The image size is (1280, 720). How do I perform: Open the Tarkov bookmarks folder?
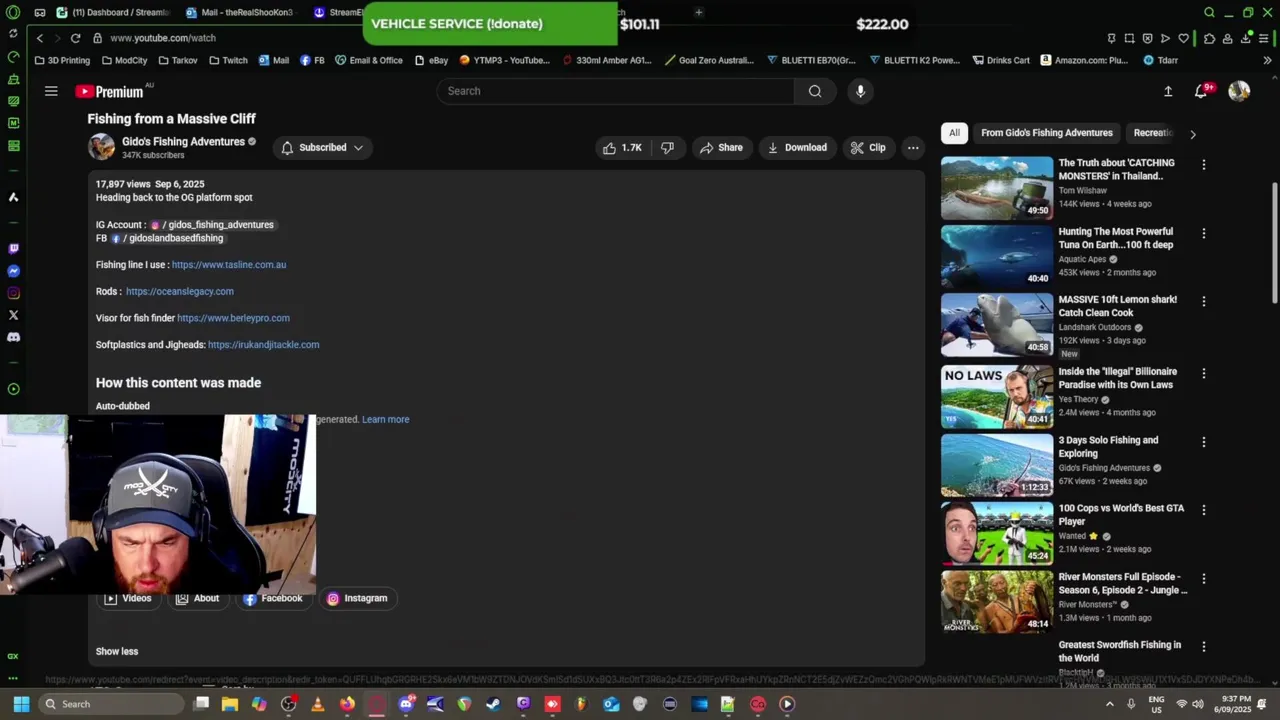click(x=176, y=60)
